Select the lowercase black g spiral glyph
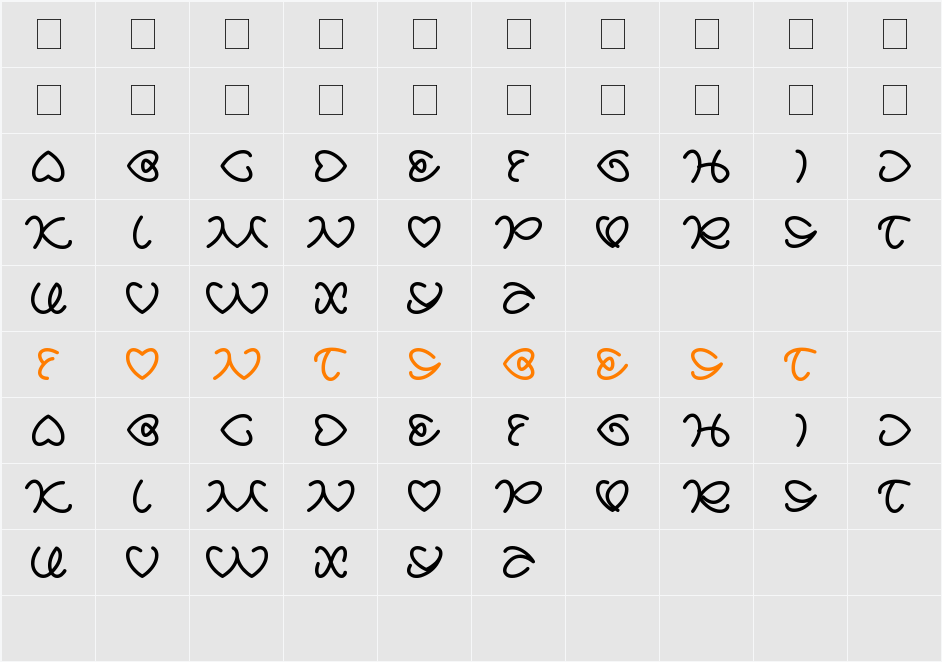Image resolution: width=942 pixels, height=662 pixels. 613,431
